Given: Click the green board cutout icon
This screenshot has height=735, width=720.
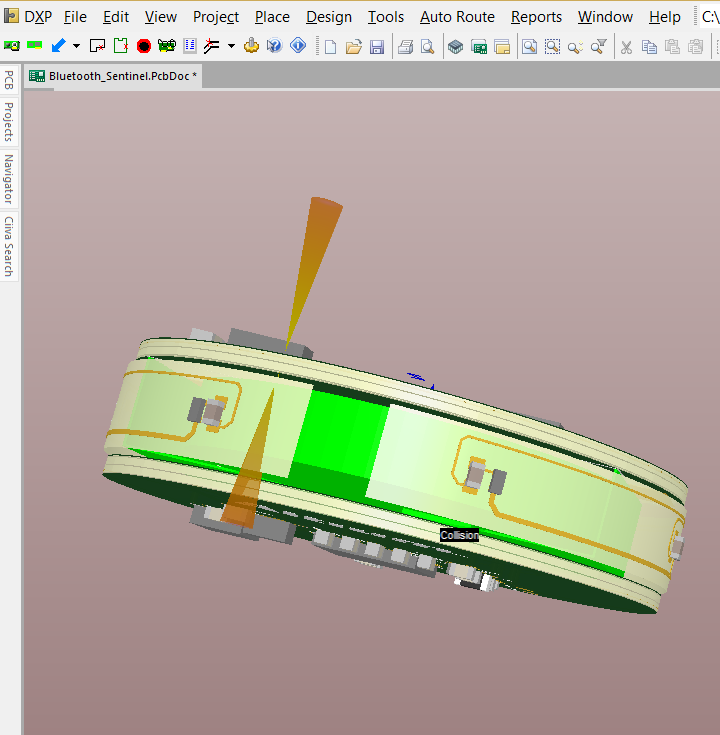Looking at the screenshot, I should click(121, 45).
